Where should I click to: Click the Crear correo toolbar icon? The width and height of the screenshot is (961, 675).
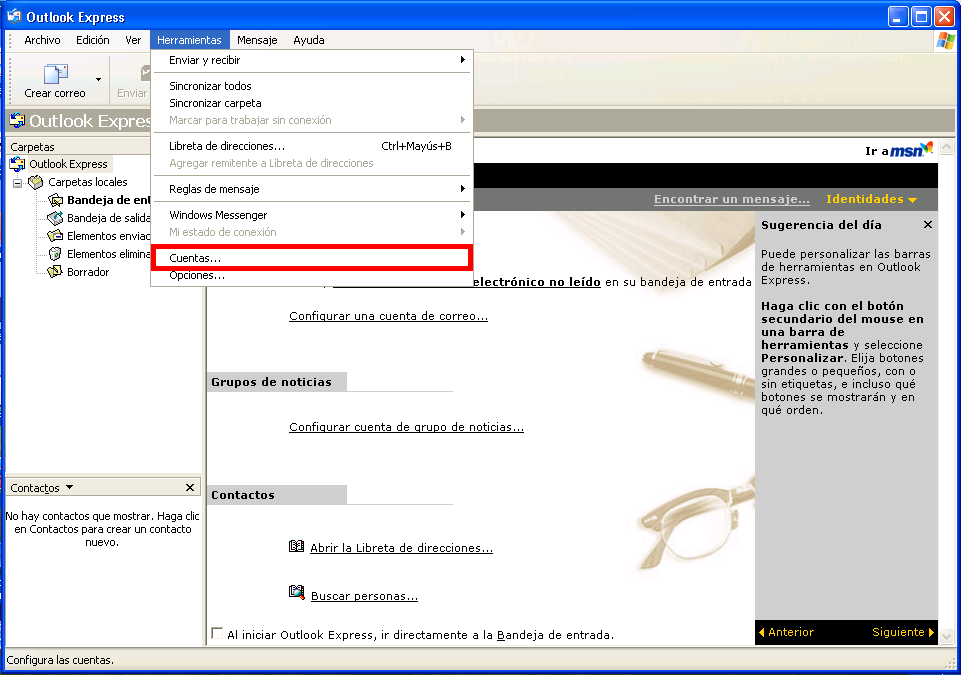(55, 74)
